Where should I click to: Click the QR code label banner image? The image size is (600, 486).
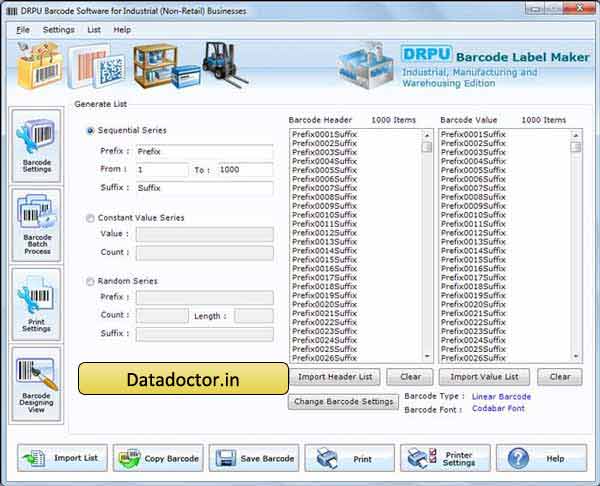(x=97, y=67)
